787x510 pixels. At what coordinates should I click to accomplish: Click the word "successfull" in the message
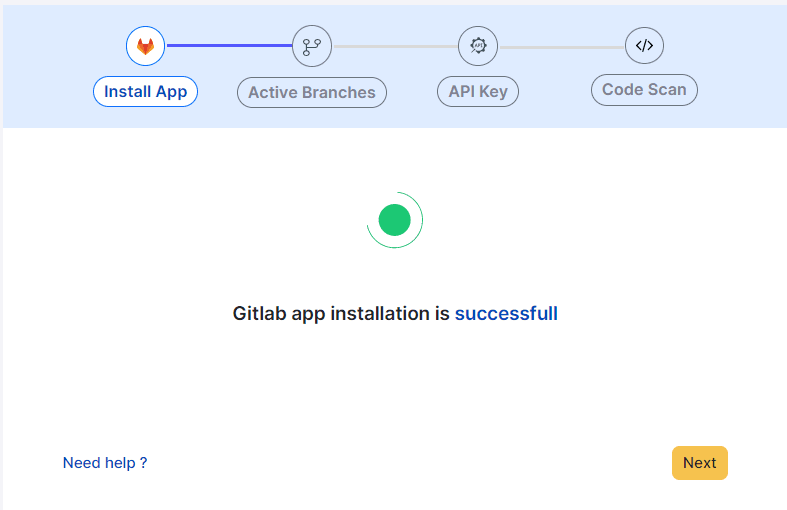click(506, 314)
